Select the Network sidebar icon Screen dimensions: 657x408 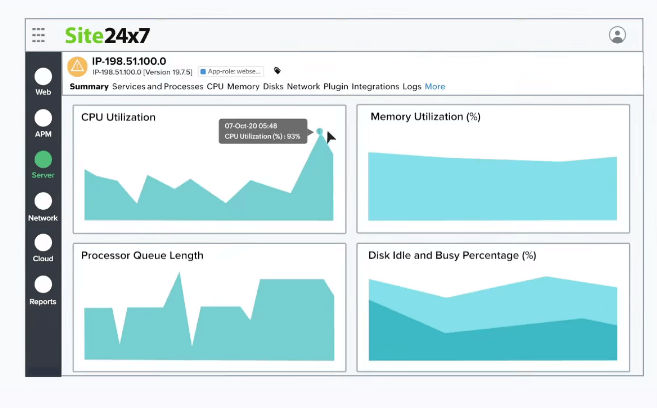point(43,201)
